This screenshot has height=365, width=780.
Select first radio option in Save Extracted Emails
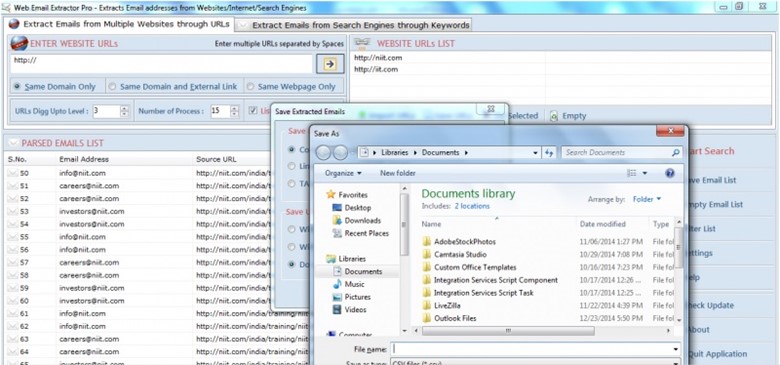pos(292,149)
